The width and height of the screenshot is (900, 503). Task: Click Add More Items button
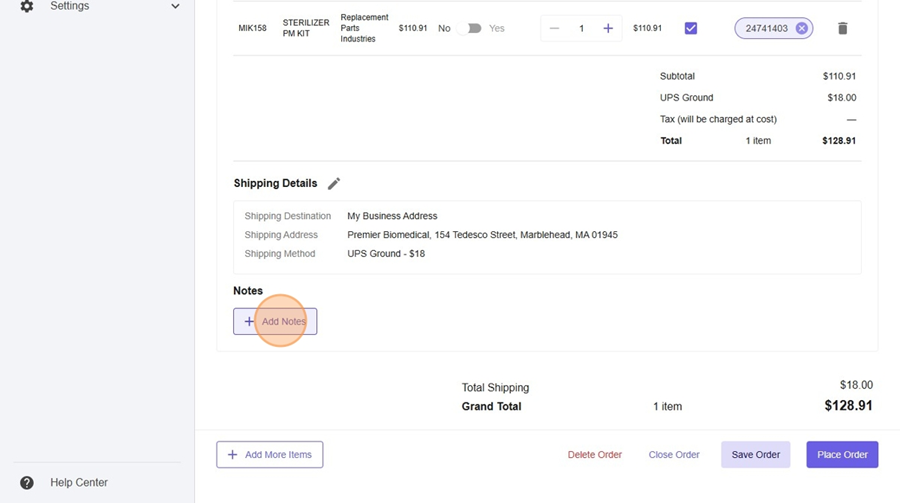270,455
